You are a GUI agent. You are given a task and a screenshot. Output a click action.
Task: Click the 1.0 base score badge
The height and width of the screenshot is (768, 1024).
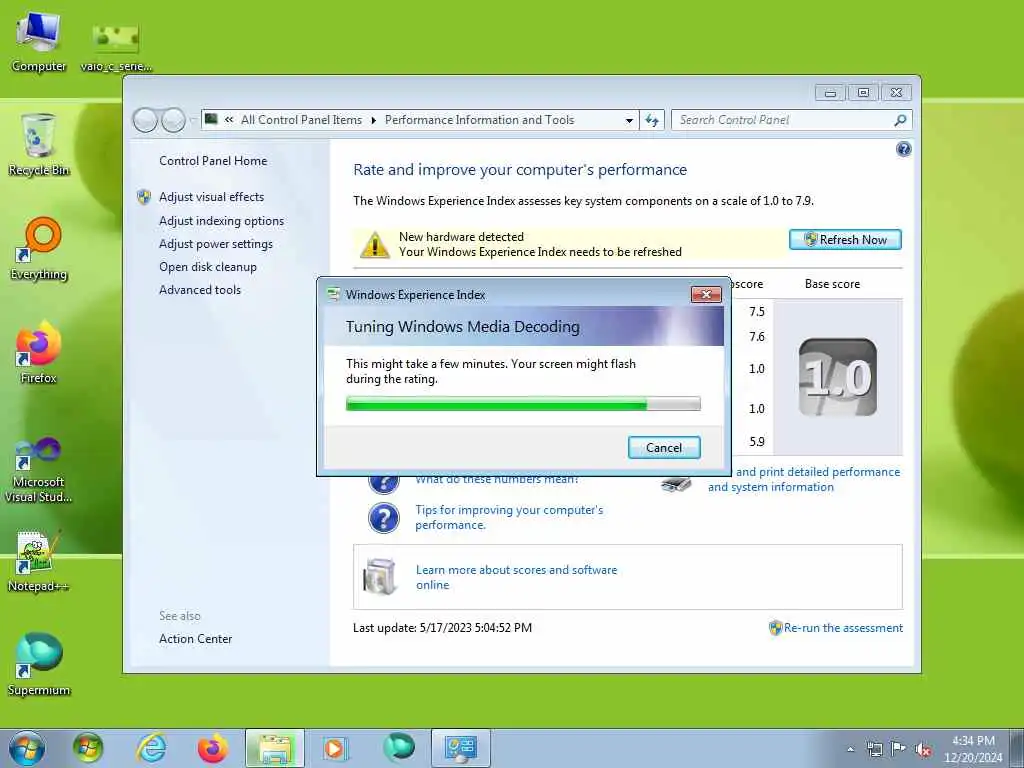(838, 377)
